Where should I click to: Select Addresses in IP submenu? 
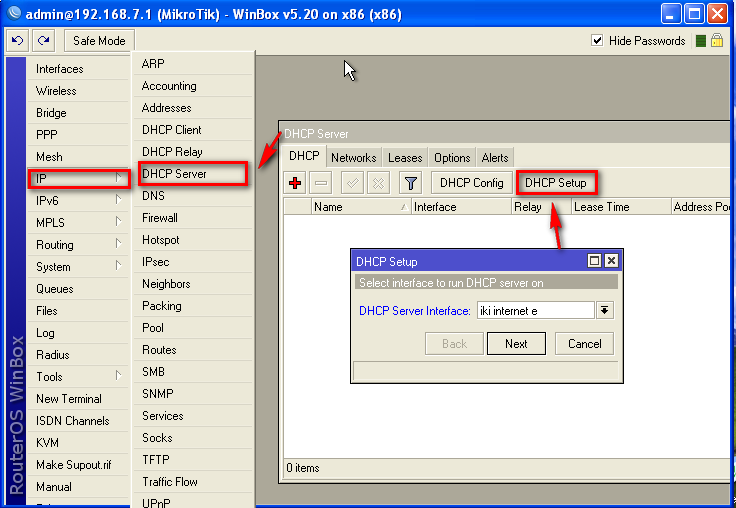pos(193,108)
